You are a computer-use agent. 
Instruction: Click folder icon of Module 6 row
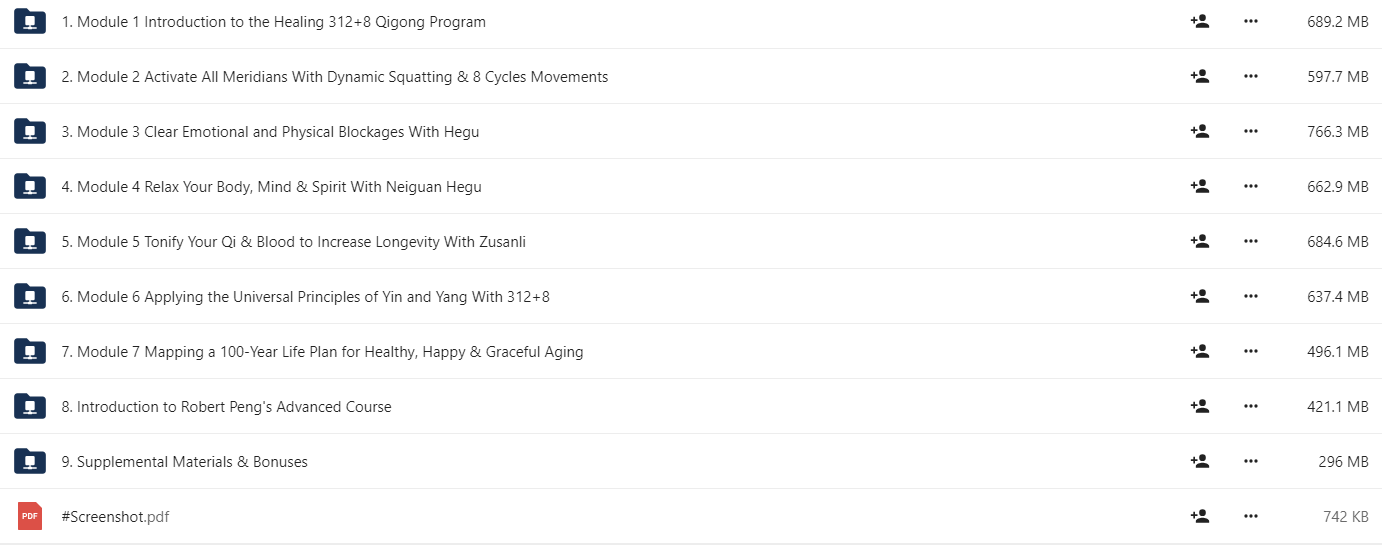tap(30, 296)
